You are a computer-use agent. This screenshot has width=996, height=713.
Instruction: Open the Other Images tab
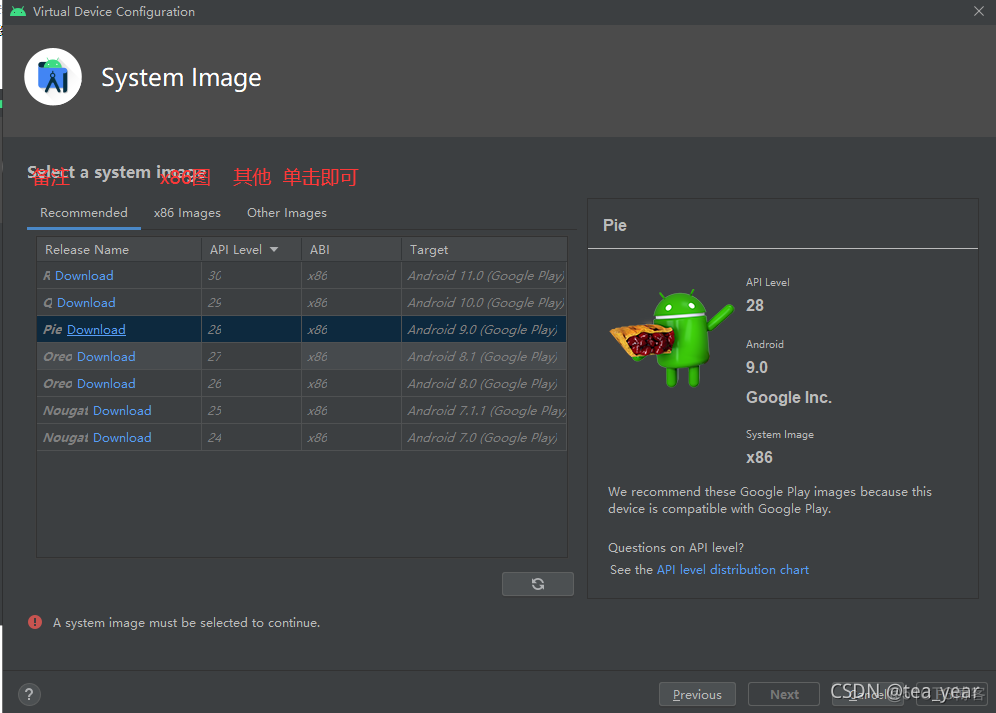click(286, 212)
